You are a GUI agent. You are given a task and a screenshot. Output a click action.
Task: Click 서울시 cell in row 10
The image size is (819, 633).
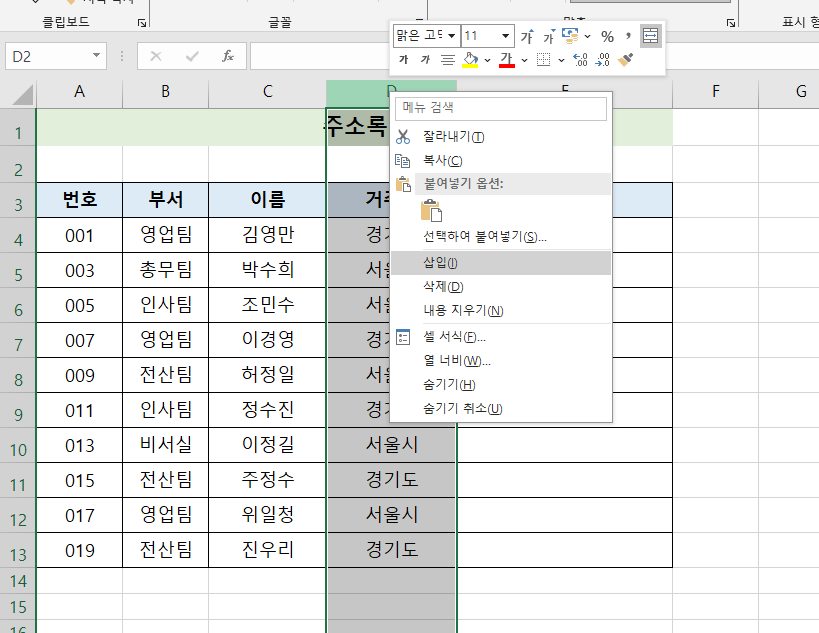(x=392, y=445)
